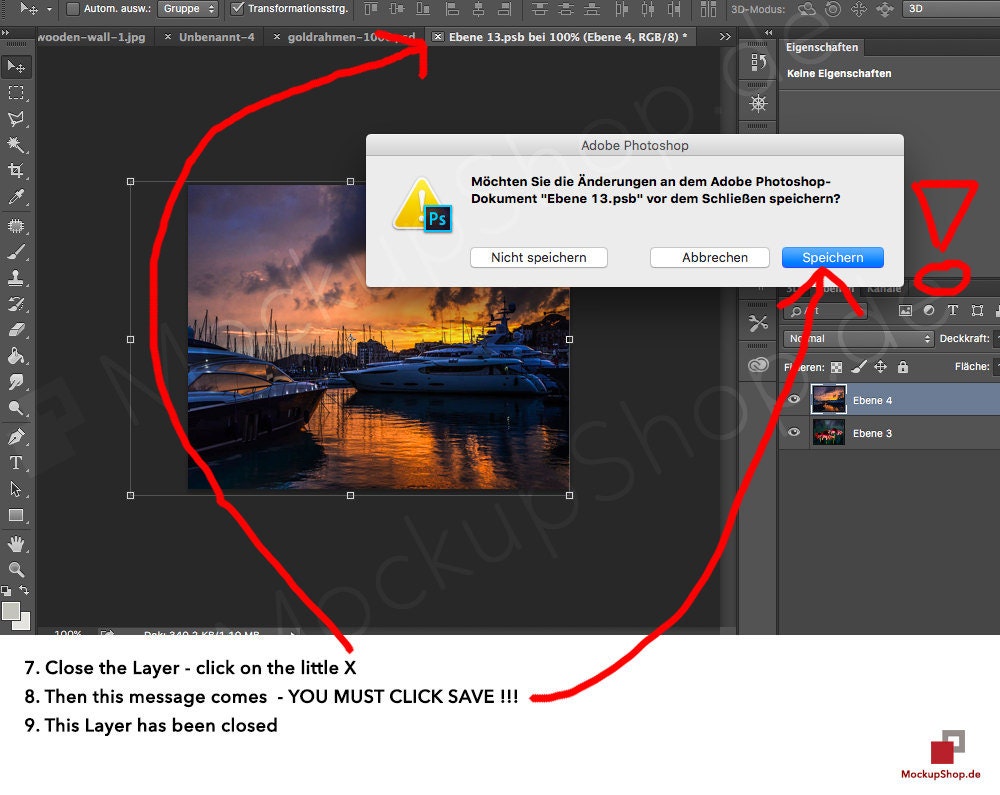Click the Speichern button

[x=832, y=258]
